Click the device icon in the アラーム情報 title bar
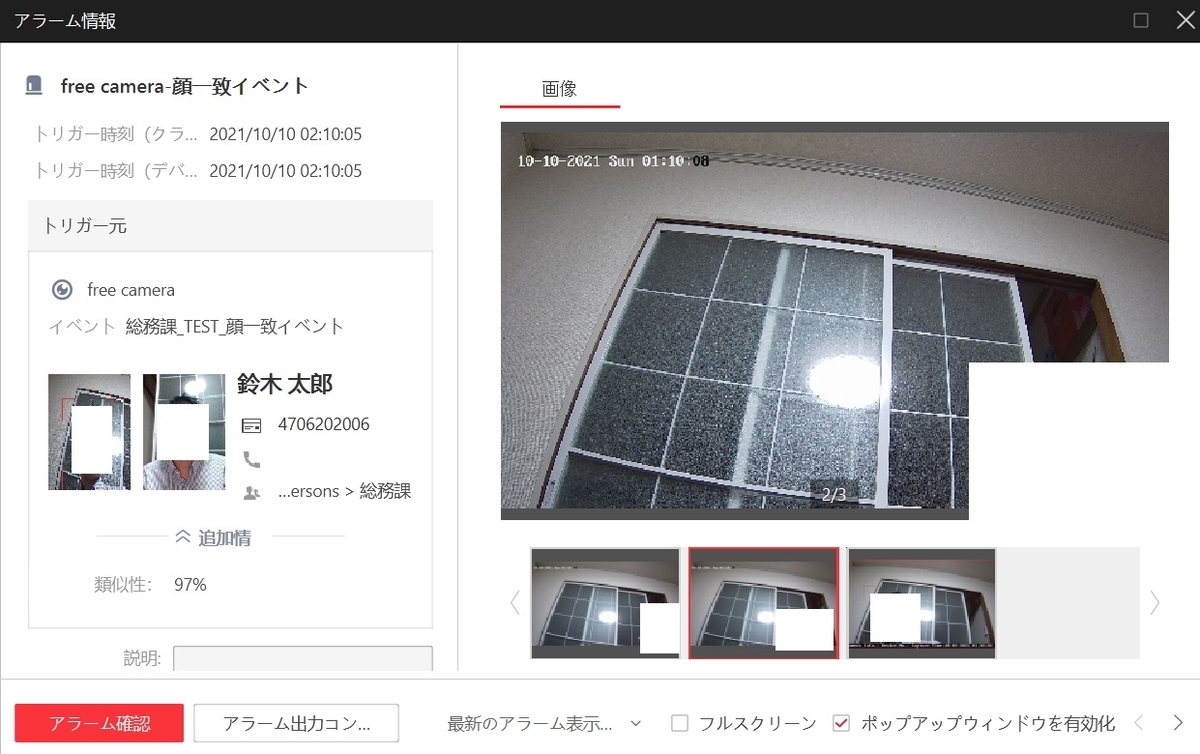This screenshot has width=1200, height=754. pos(33,85)
